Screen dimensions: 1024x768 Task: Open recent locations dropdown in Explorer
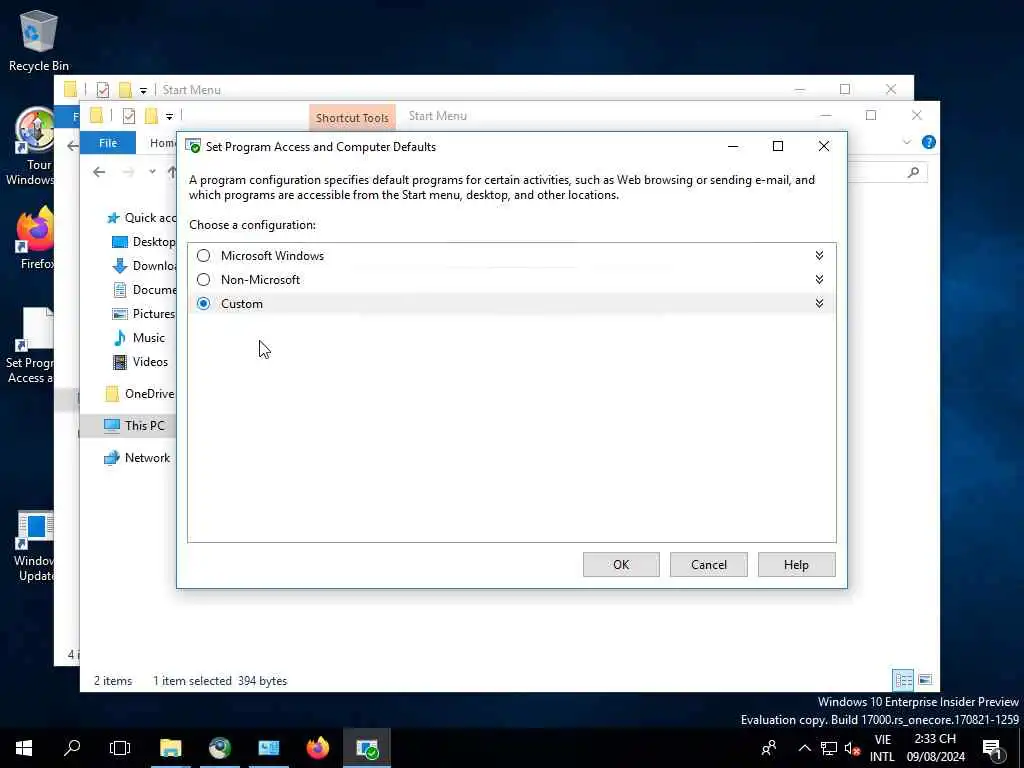(x=152, y=172)
